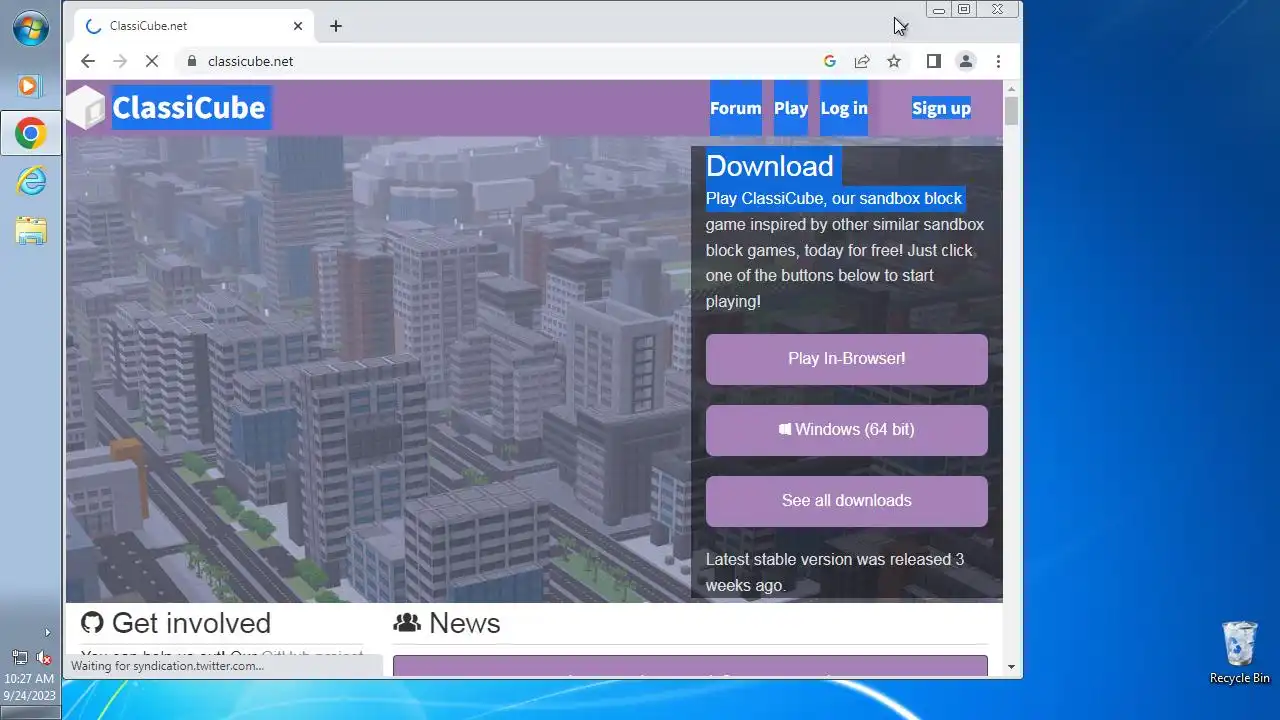The height and width of the screenshot is (720, 1280).
Task: Click the Chrome forward arrow
Action: pos(120,61)
